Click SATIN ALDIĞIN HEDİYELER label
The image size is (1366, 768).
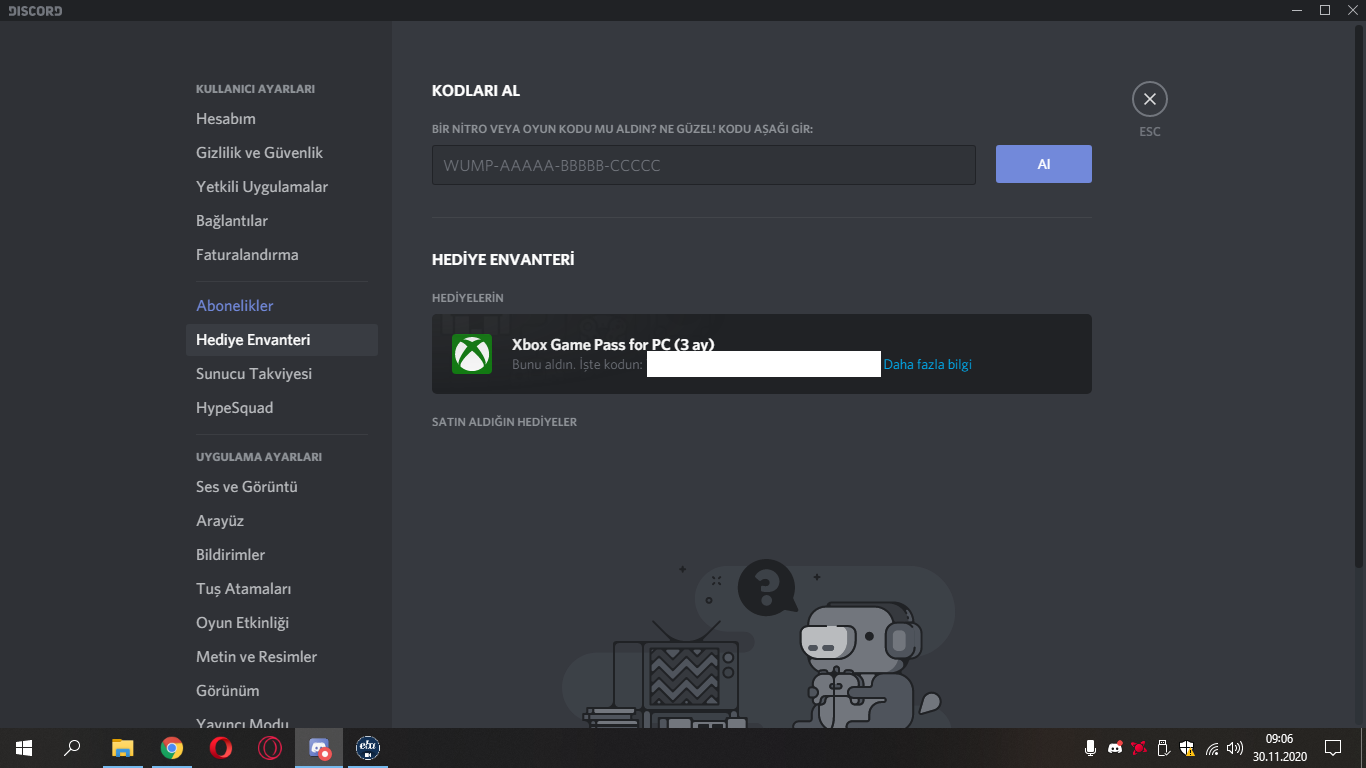pyautogui.click(x=505, y=422)
